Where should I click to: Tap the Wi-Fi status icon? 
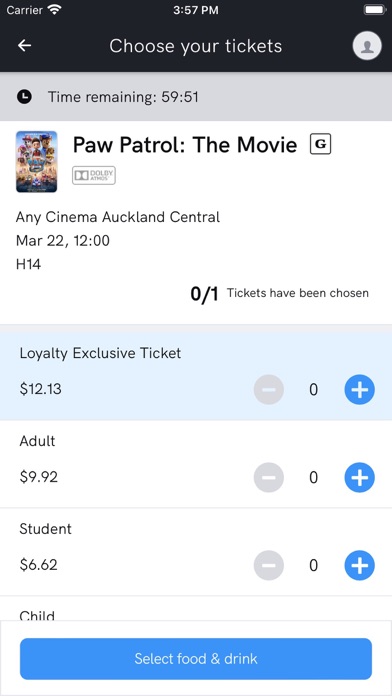pyautogui.click(x=55, y=10)
